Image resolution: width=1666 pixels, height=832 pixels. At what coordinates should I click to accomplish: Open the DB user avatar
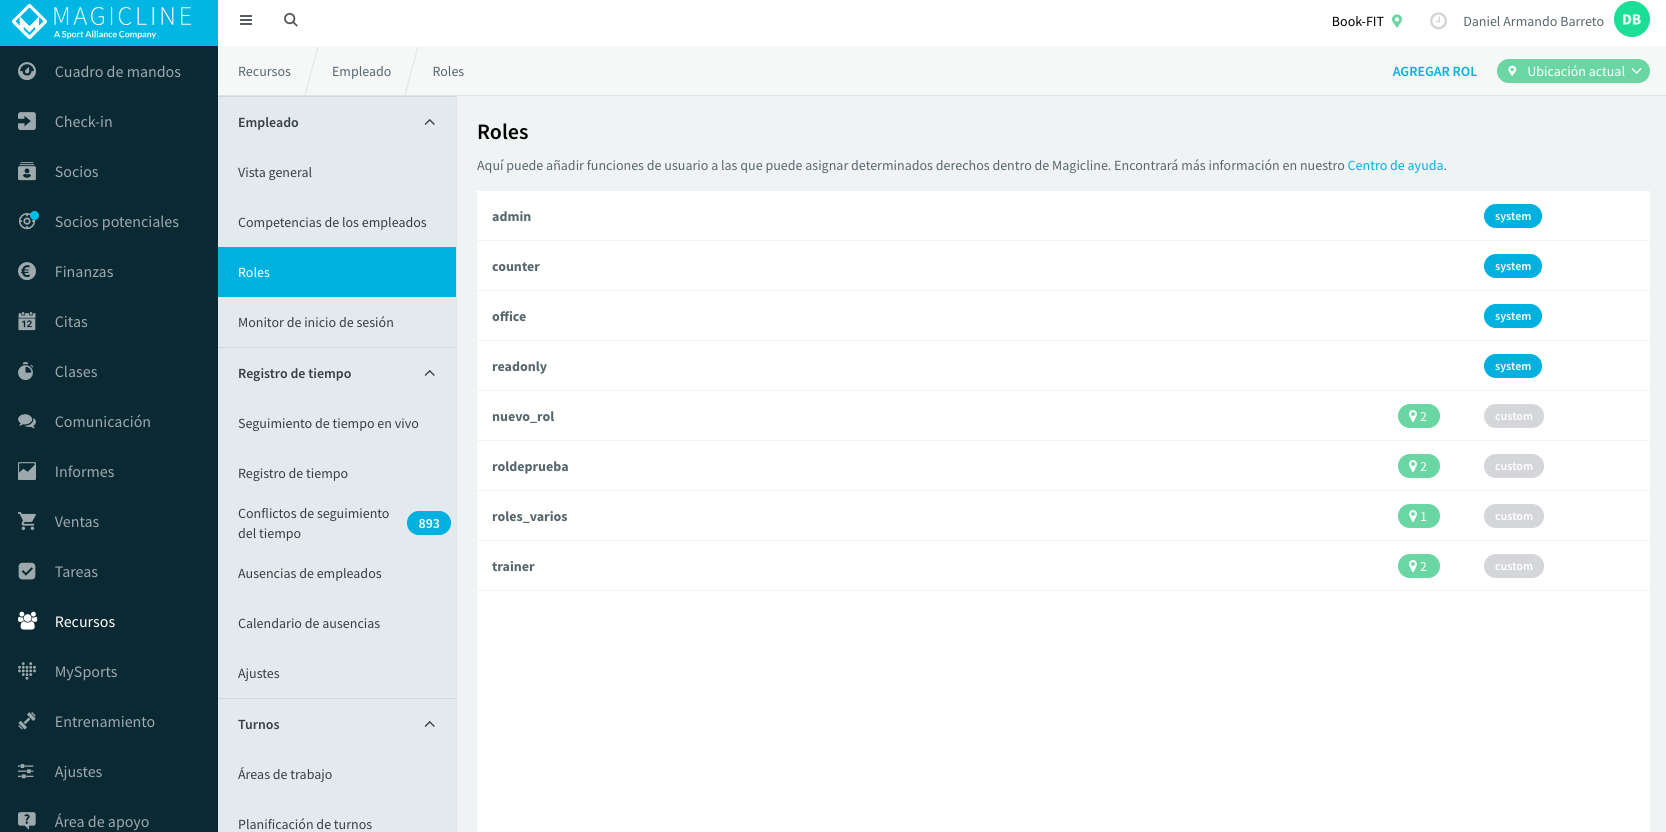click(x=1632, y=20)
